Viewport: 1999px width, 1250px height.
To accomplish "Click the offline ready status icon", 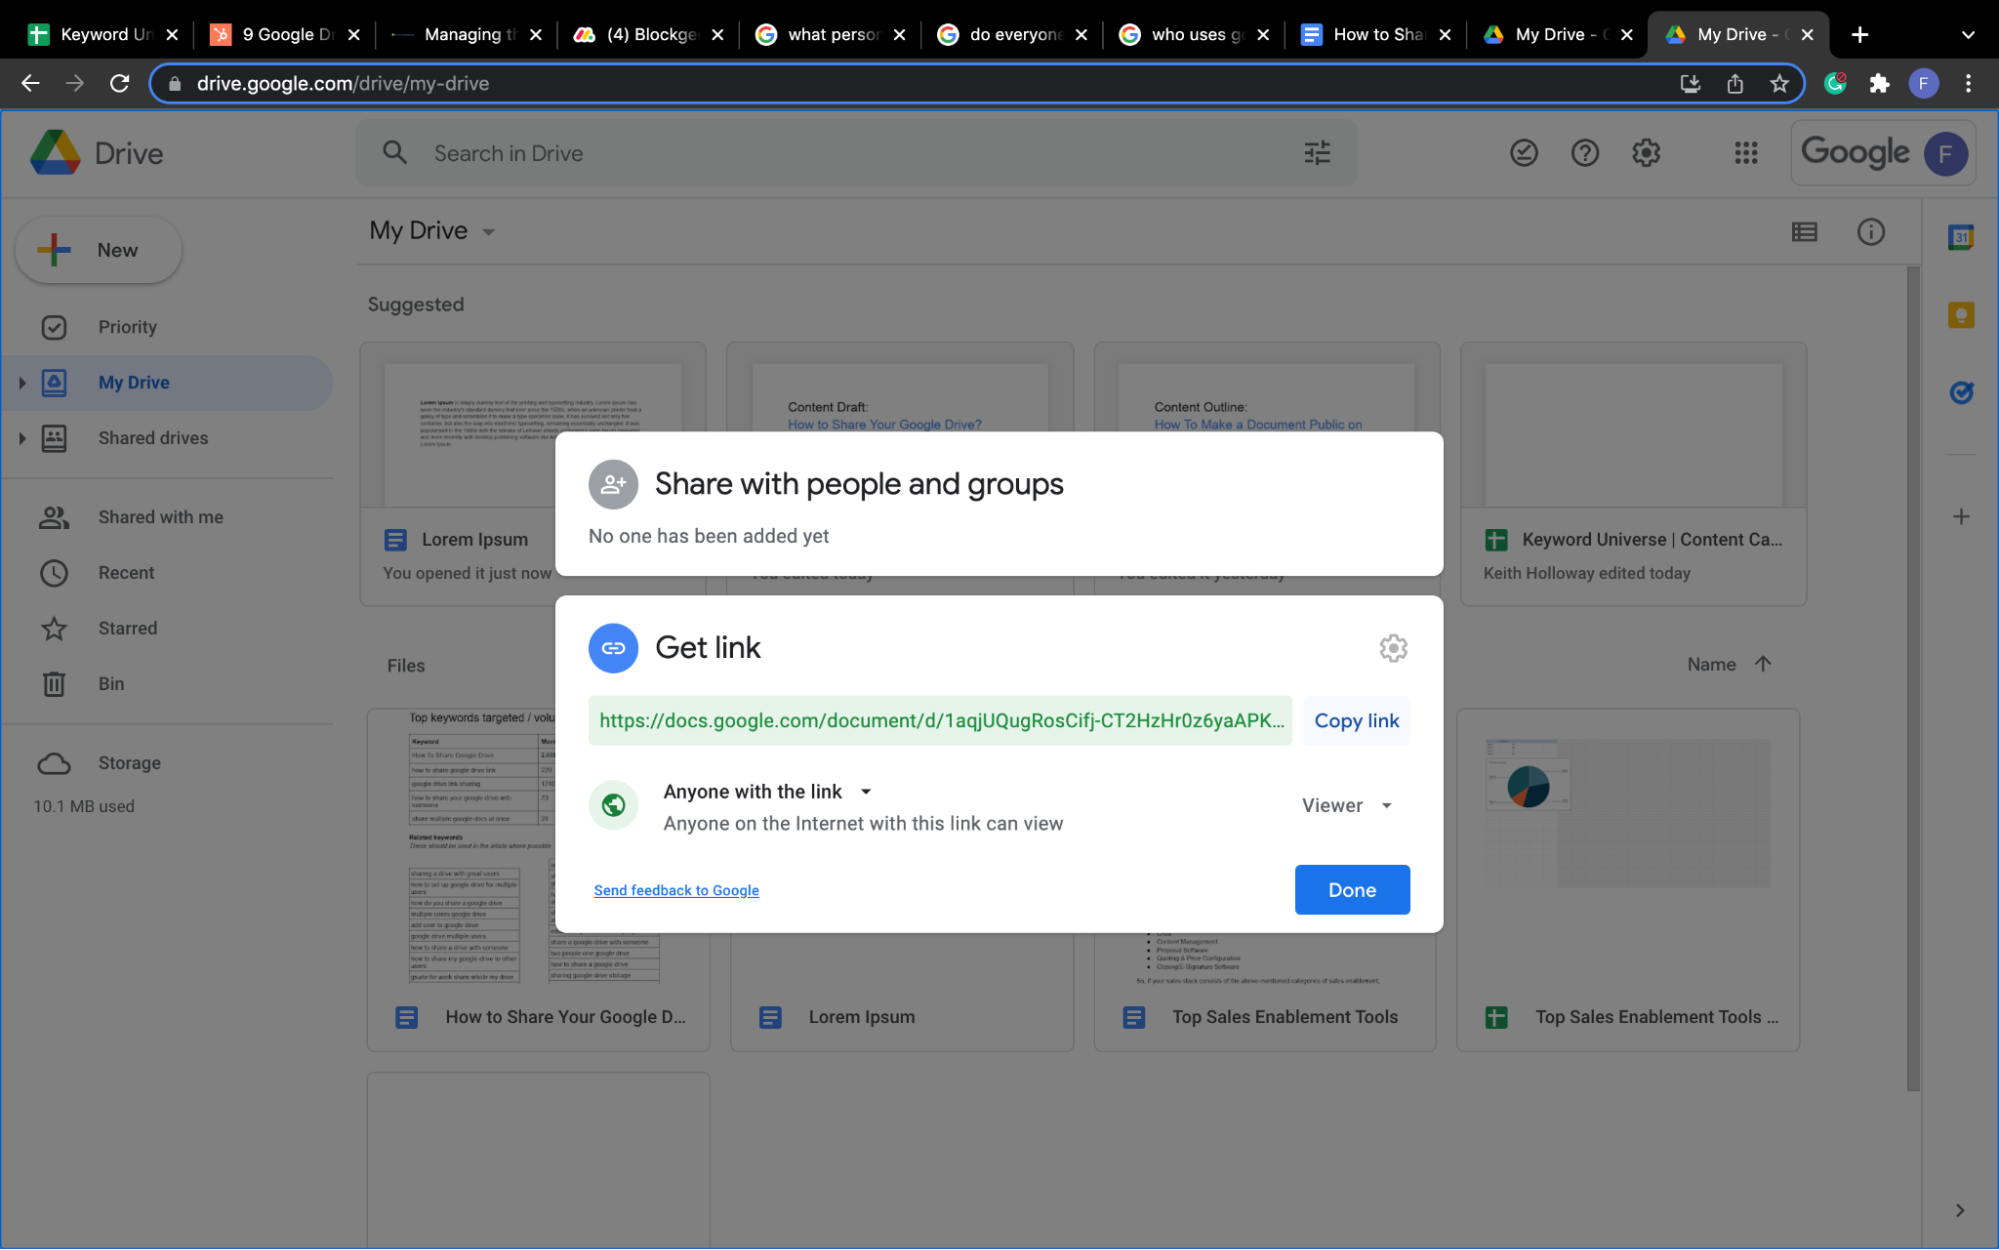I will pyautogui.click(x=1523, y=153).
